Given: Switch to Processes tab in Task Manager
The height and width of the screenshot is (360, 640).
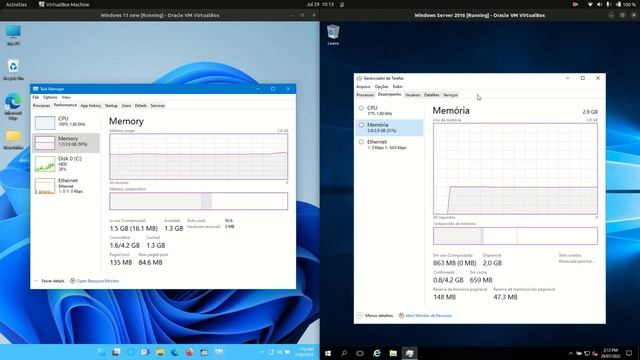Looking at the screenshot, I should coord(41,106).
